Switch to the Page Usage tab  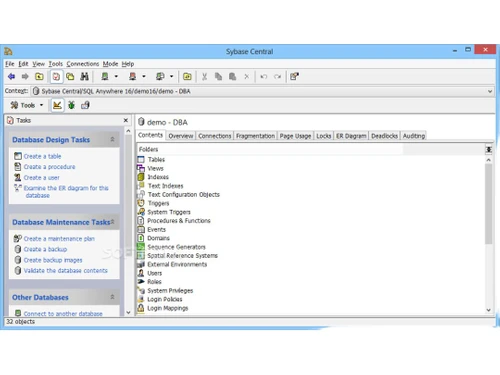[x=295, y=136]
